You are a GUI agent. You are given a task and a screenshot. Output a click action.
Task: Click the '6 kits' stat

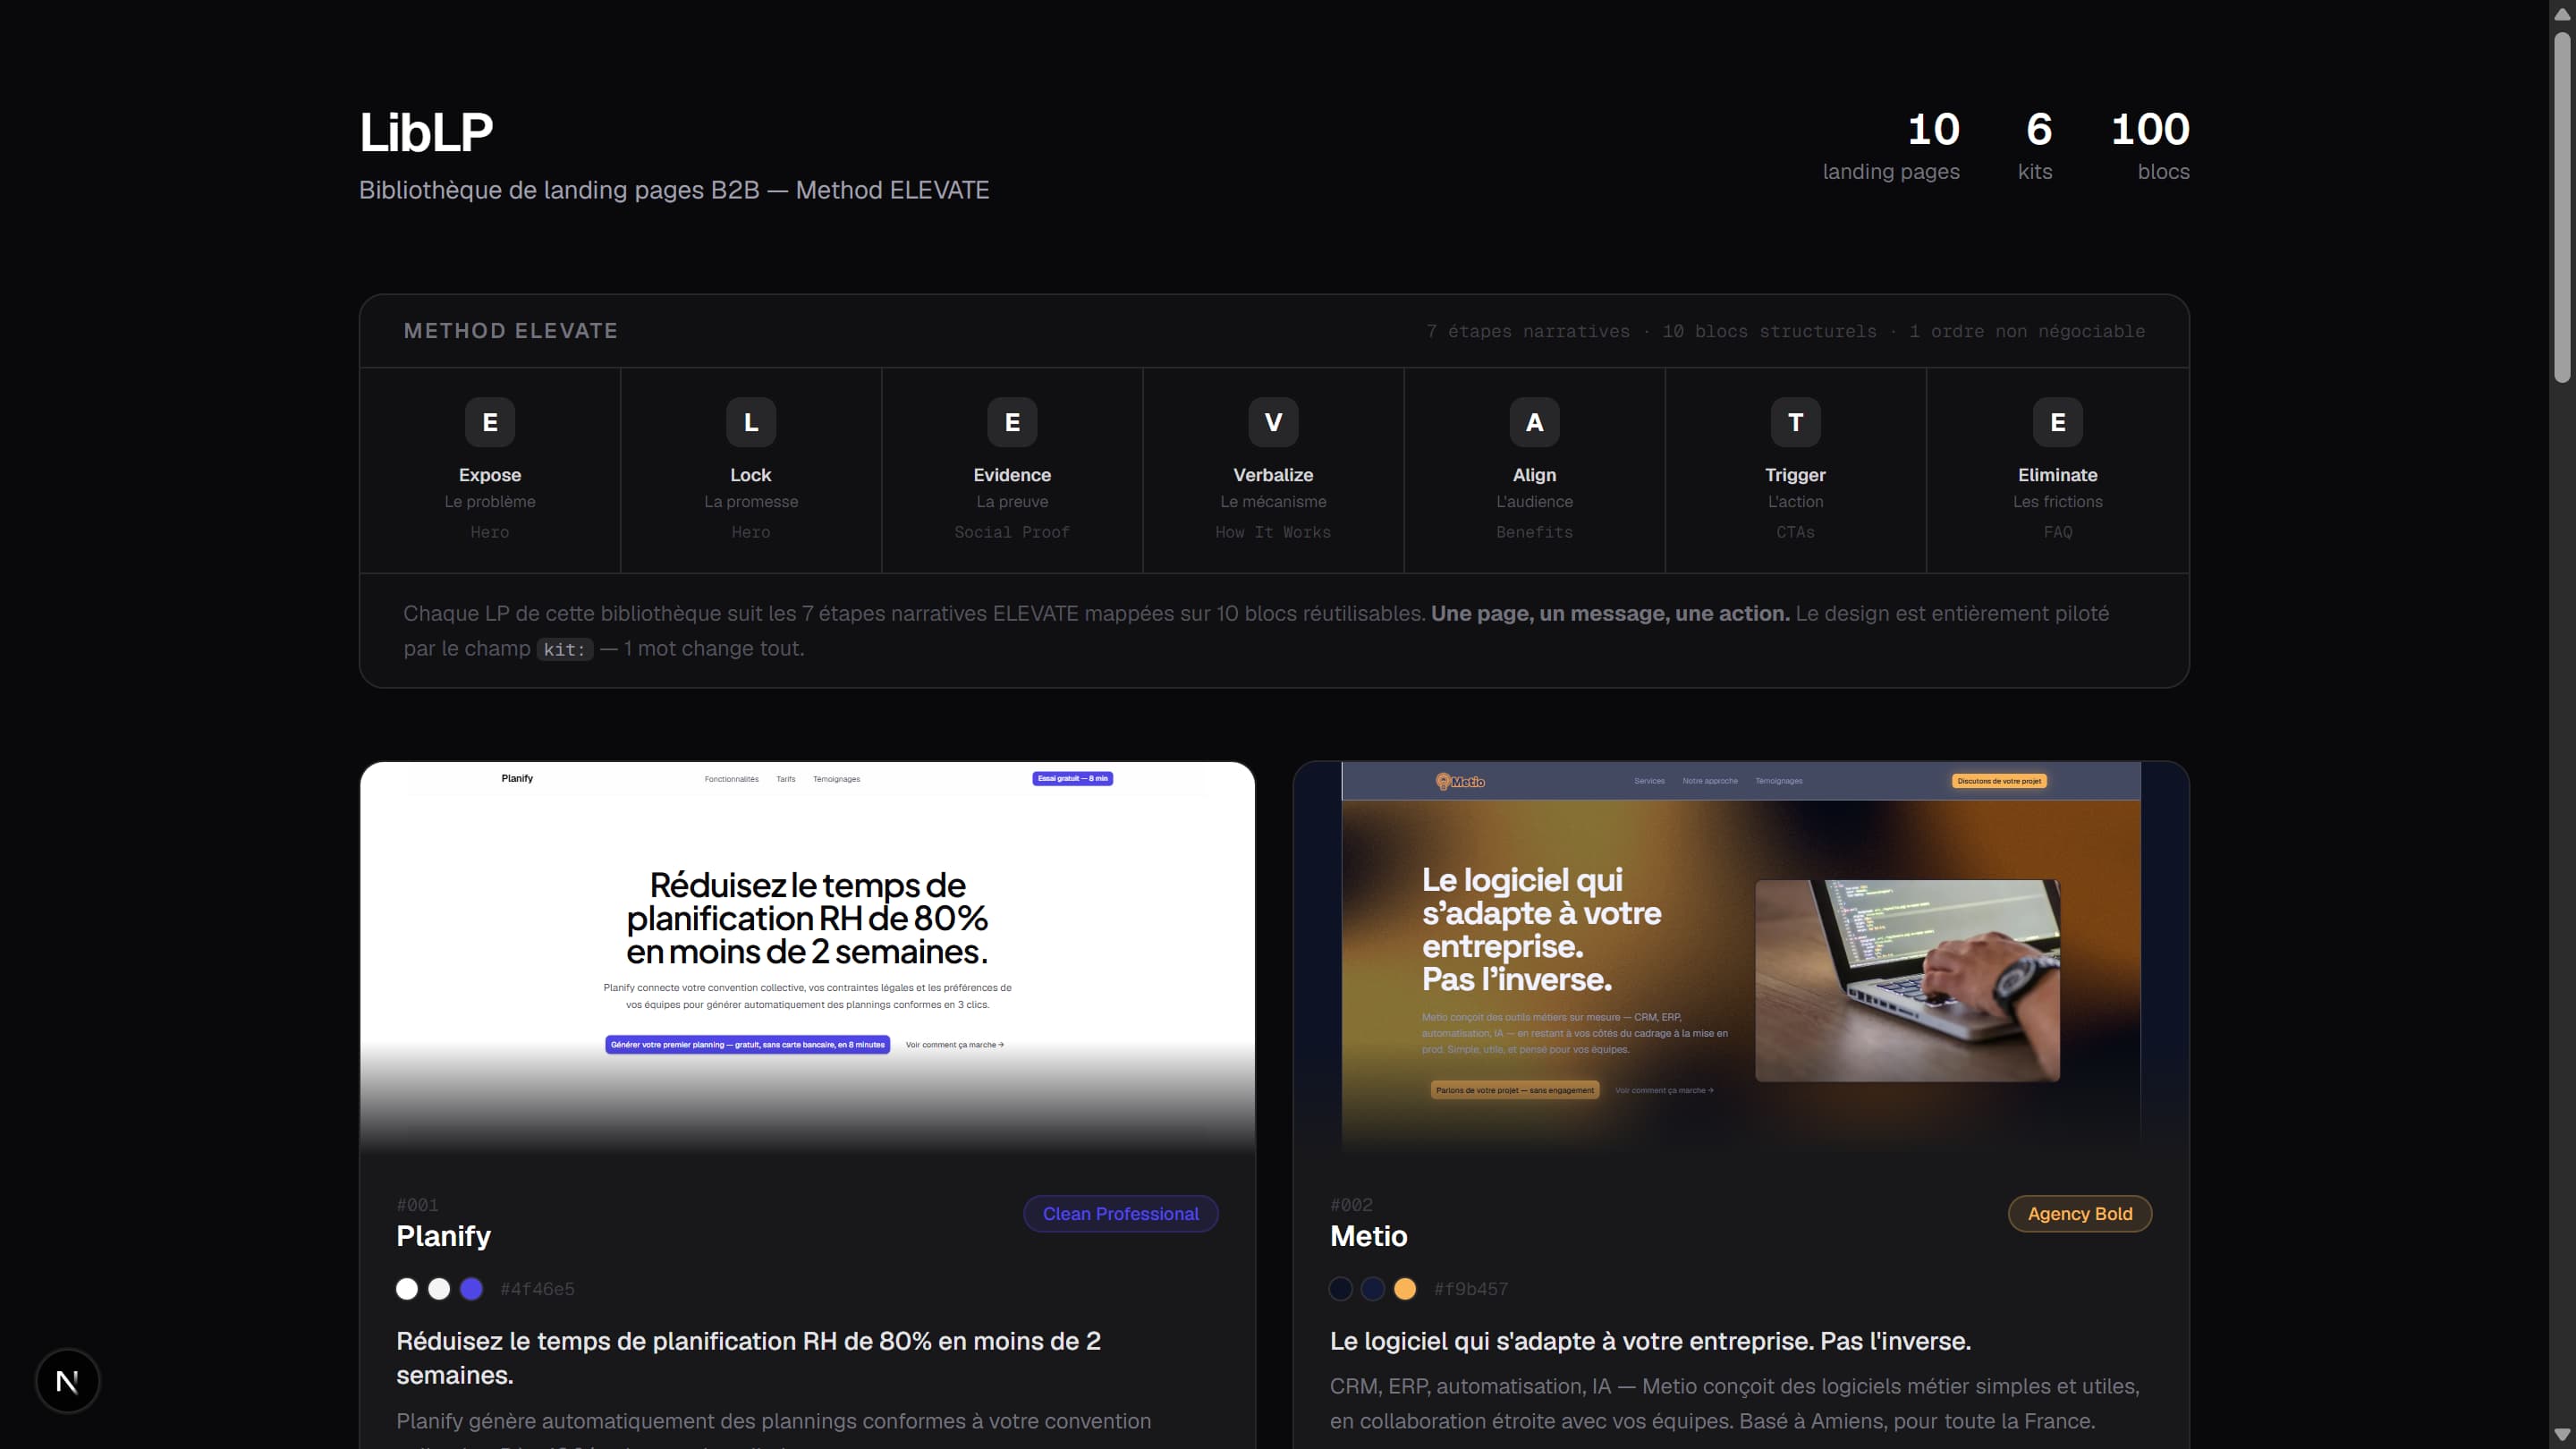click(x=2035, y=146)
